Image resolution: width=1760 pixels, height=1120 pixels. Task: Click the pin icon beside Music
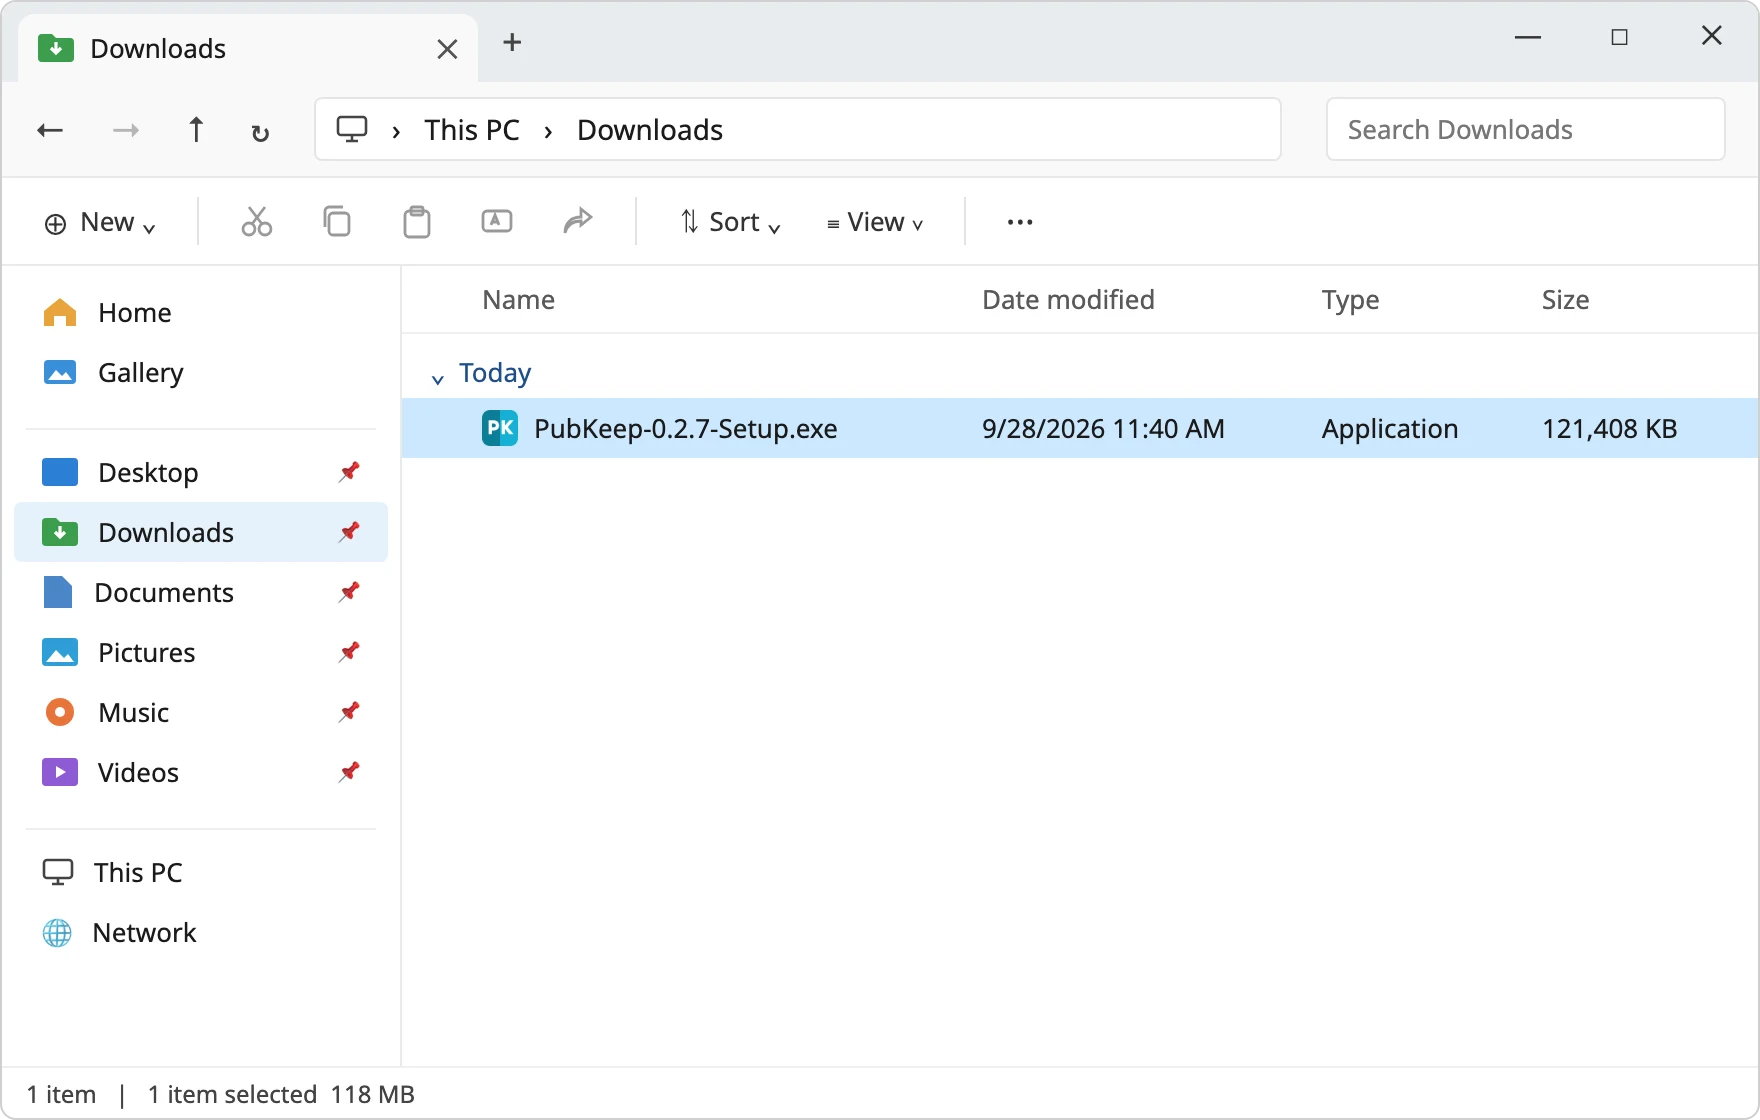(x=349, y=712)
